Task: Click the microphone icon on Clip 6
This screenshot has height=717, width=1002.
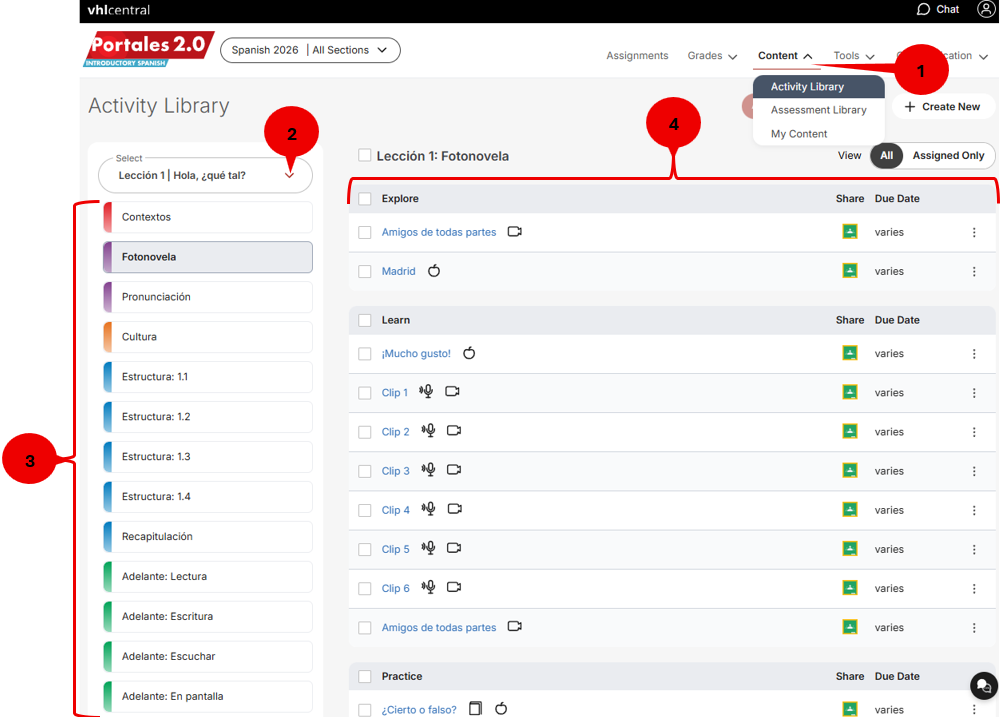Action: click(x=429, y=587)
